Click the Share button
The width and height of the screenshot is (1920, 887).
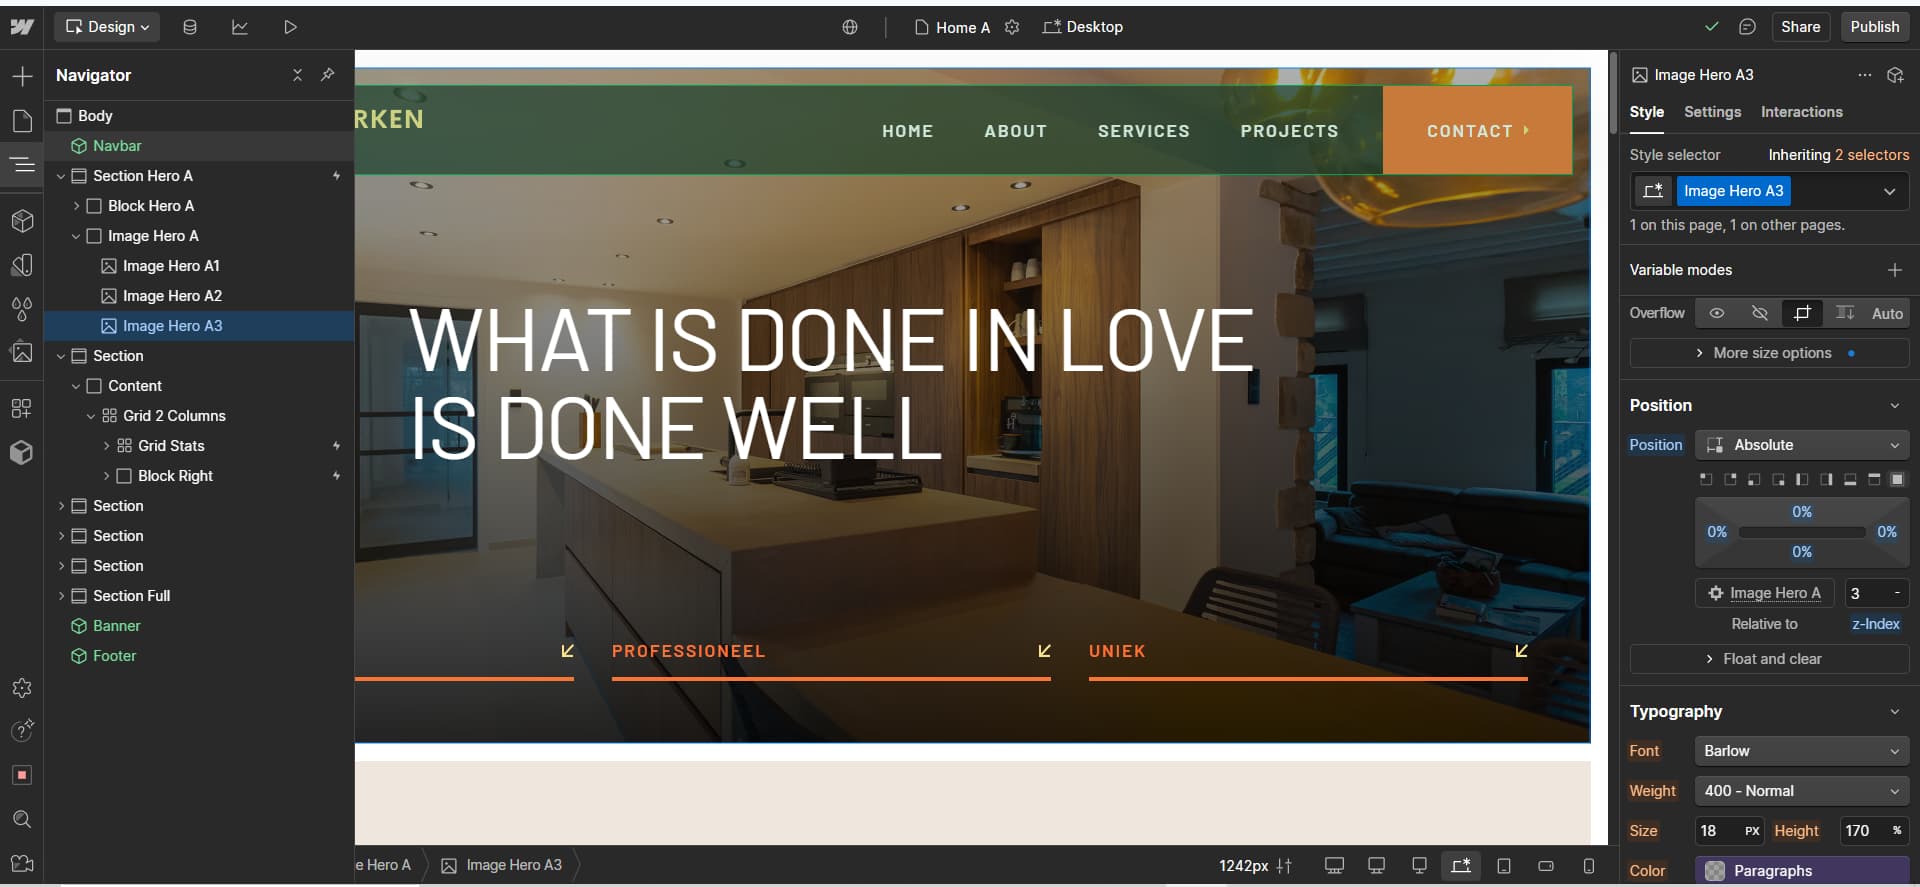click(x=1800, y=27)
